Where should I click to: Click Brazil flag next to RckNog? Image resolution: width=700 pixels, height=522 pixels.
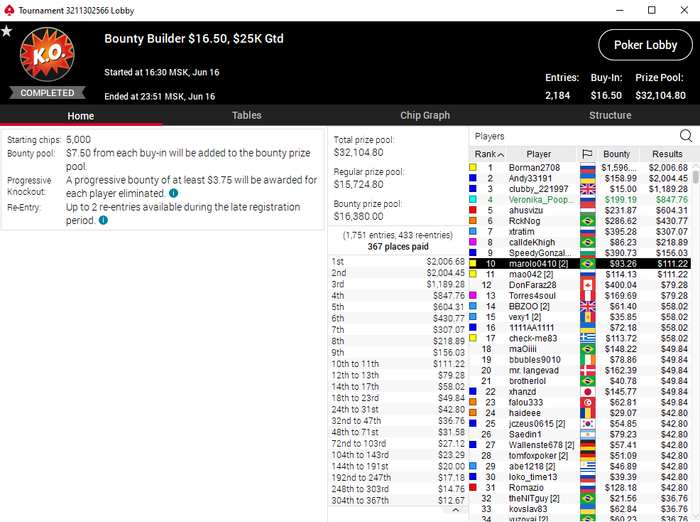(588, 221)
